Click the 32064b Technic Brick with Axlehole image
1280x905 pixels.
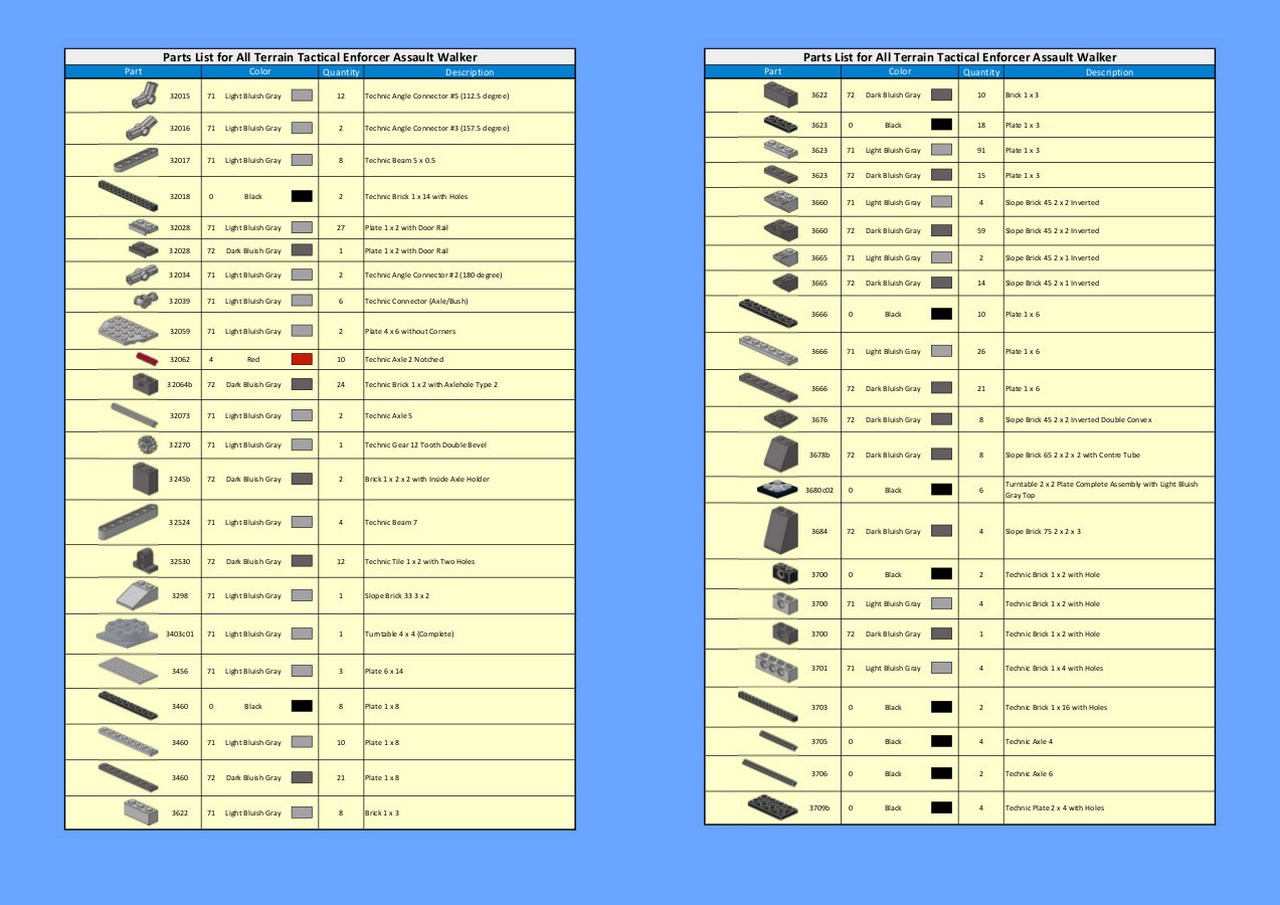click(145, 384)
